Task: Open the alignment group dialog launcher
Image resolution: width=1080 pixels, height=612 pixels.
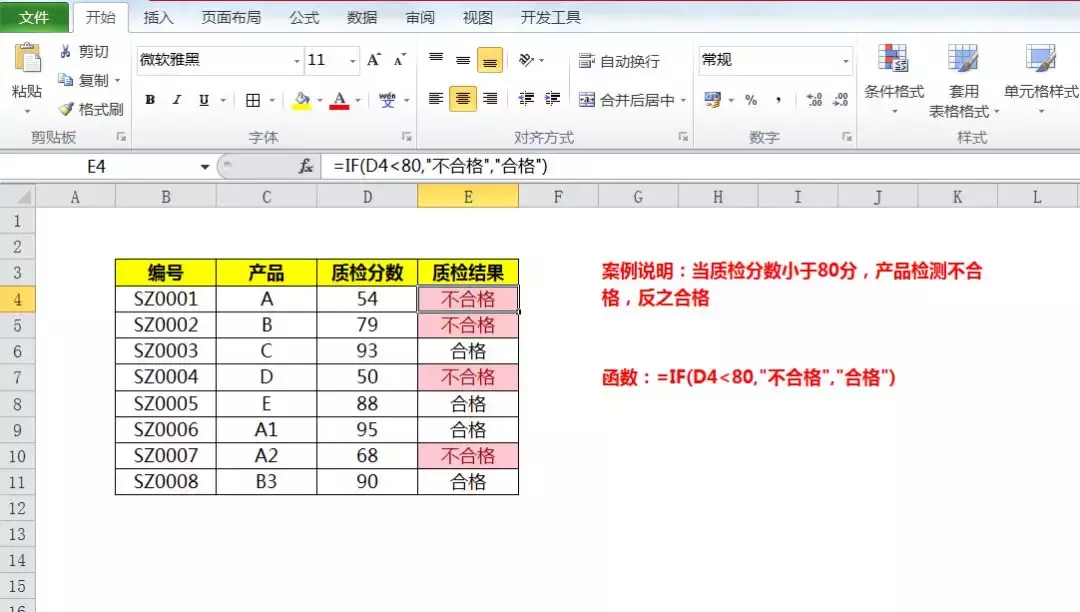Action: tap(683, 137)
